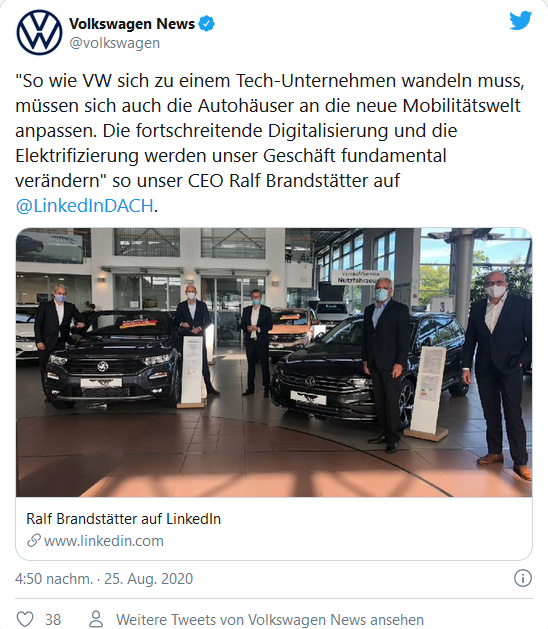Click the @volkswagen handle
This screenshot has height=629, width=548.
[x=115, y=43]
